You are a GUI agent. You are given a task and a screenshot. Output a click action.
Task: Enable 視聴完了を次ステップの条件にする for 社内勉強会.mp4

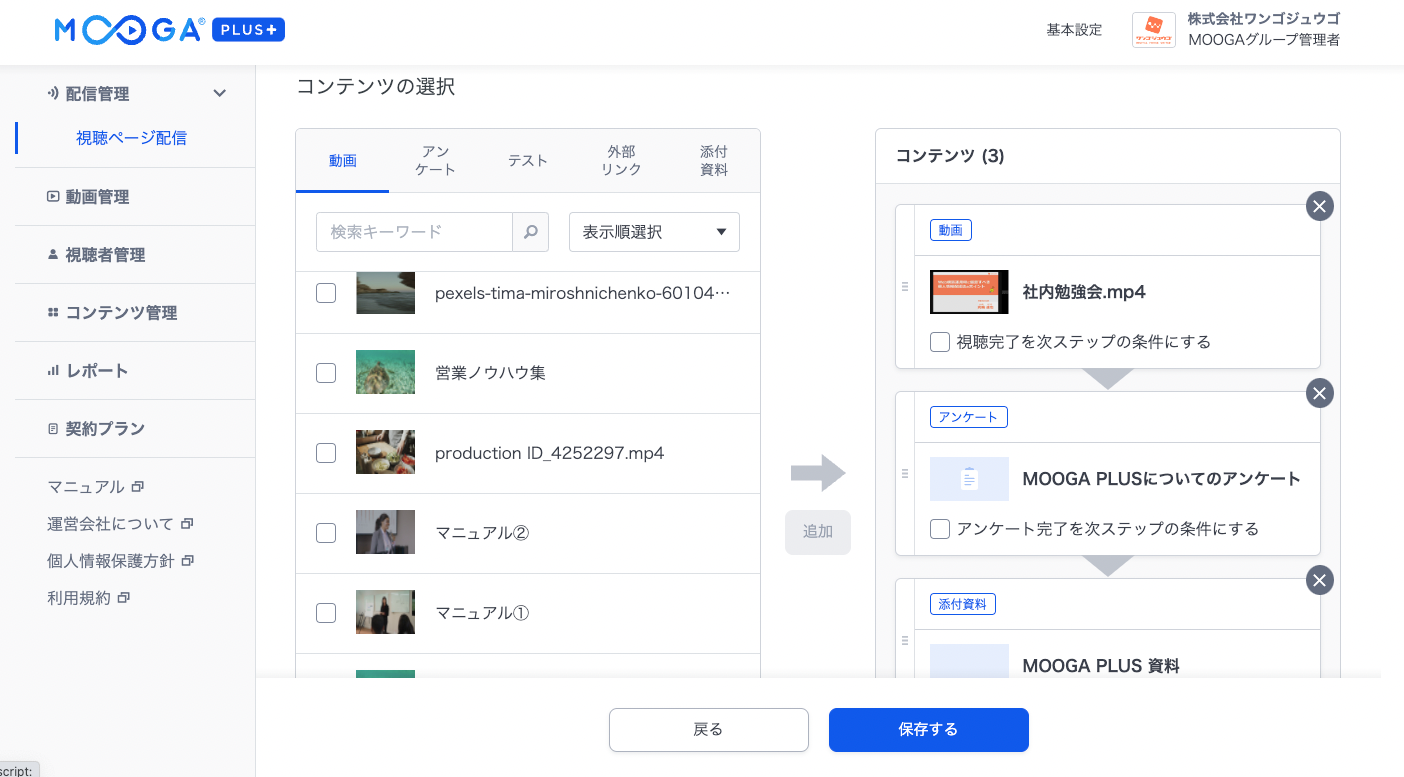939,341
